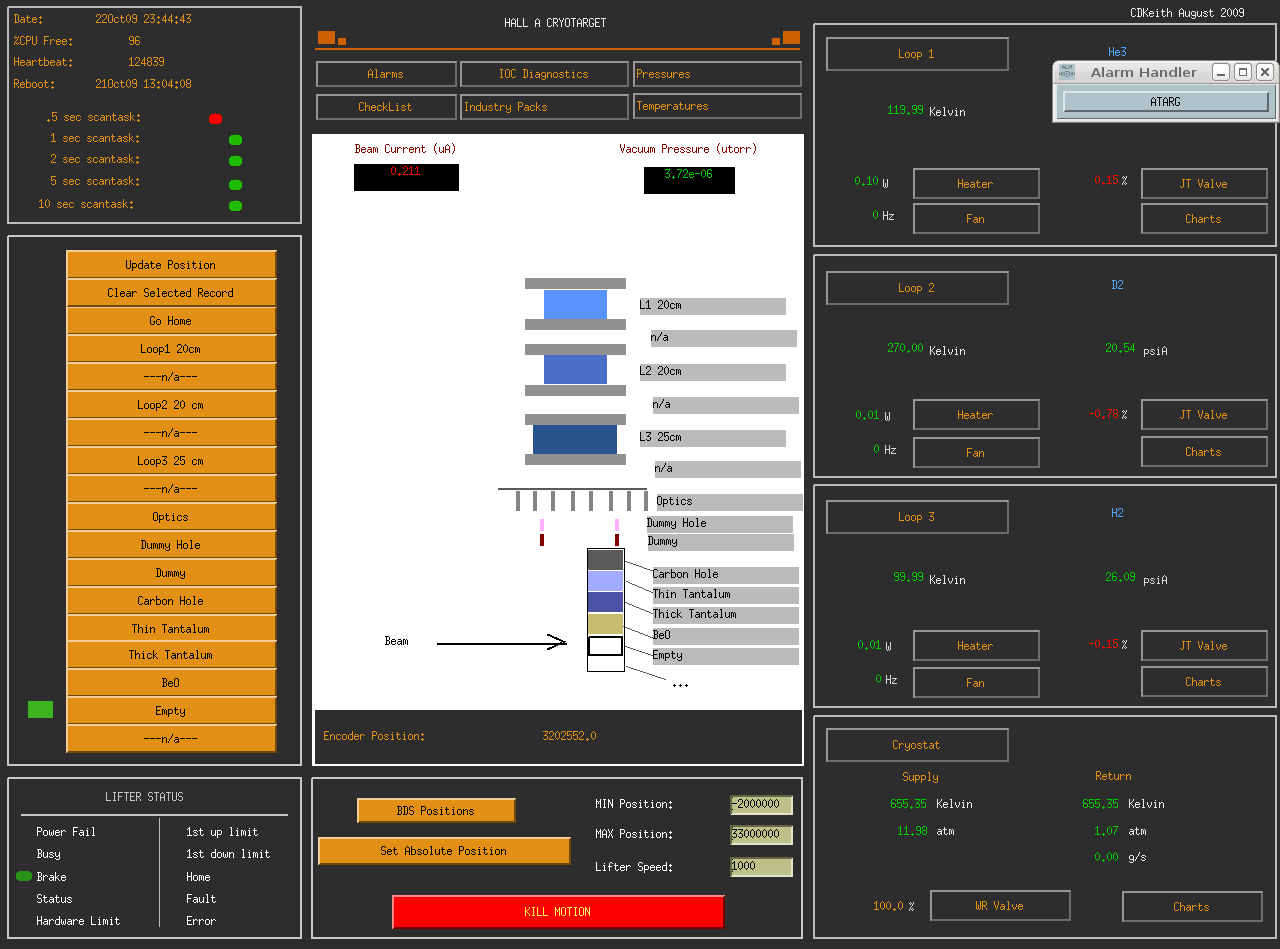Screen dimensions: 1280x949
Task: Click green indicator beside Empty button
Action: coord(40,710)
